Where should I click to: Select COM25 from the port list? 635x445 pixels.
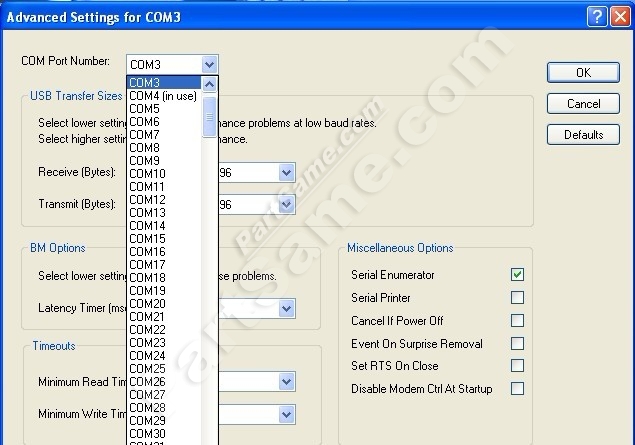pos(164,368)
